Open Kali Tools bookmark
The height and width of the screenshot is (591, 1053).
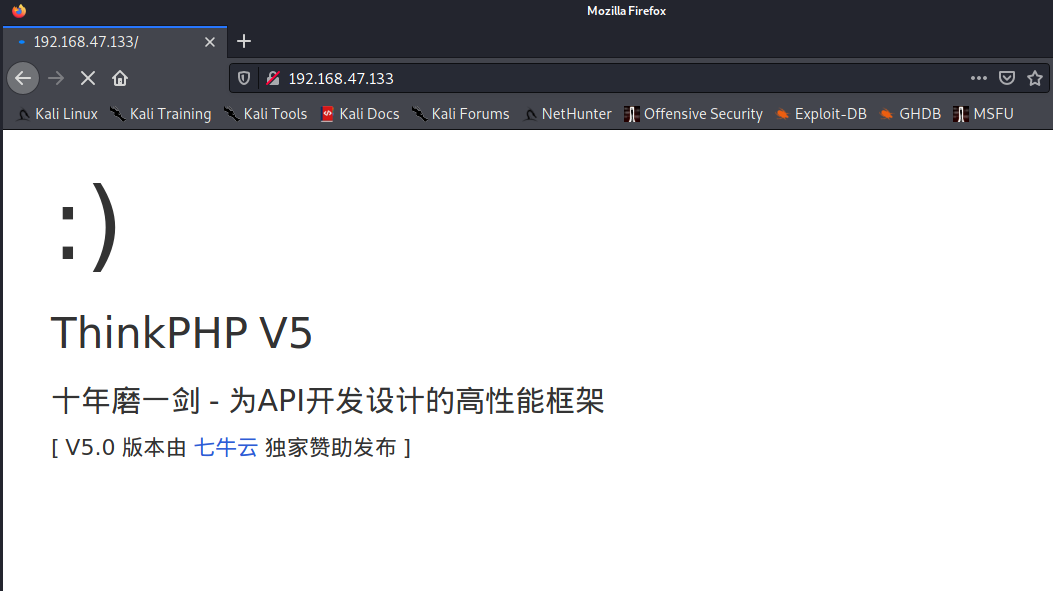pos(266,114)
